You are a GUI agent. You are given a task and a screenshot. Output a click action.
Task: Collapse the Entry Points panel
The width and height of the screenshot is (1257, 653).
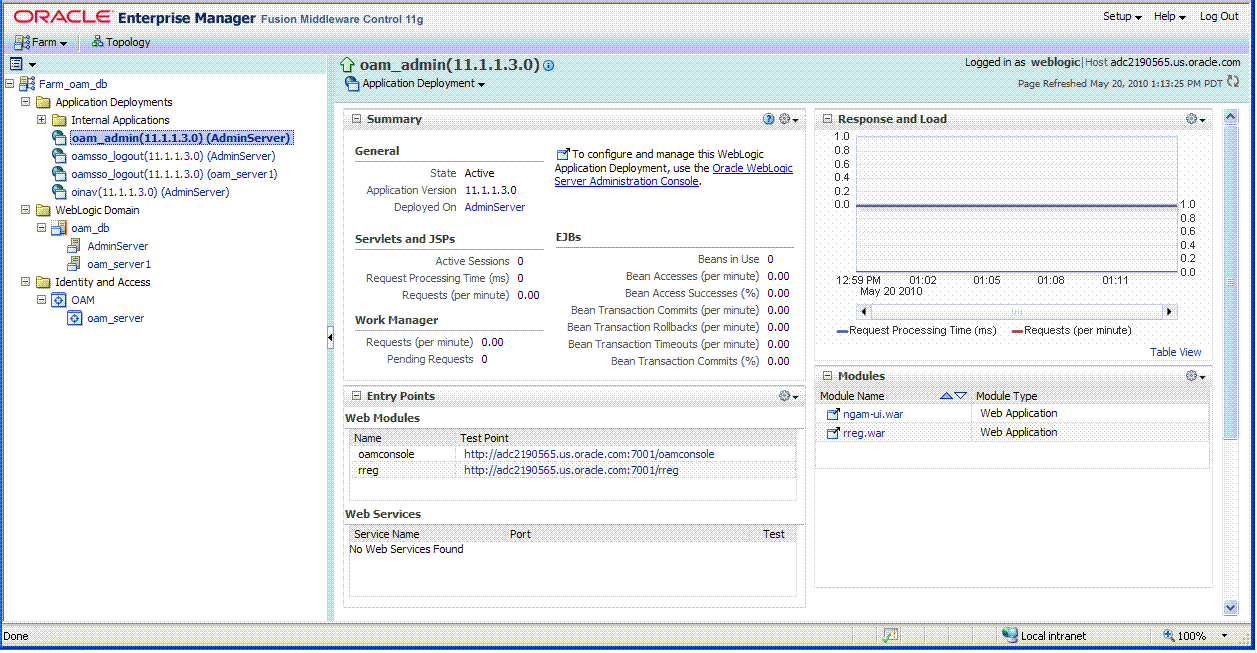pos(355,396)
